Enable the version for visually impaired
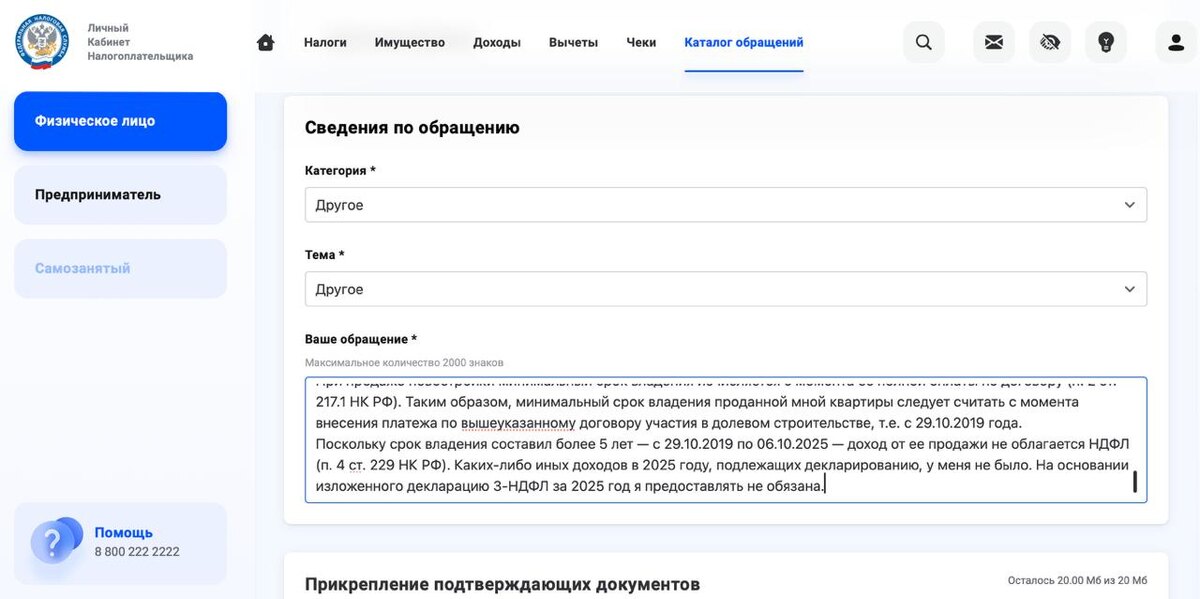 click(x=1049, y=42)
